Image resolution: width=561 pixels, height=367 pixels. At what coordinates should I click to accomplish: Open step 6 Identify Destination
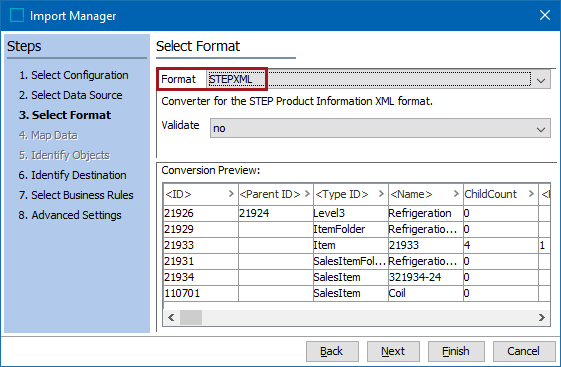[72, 175]
